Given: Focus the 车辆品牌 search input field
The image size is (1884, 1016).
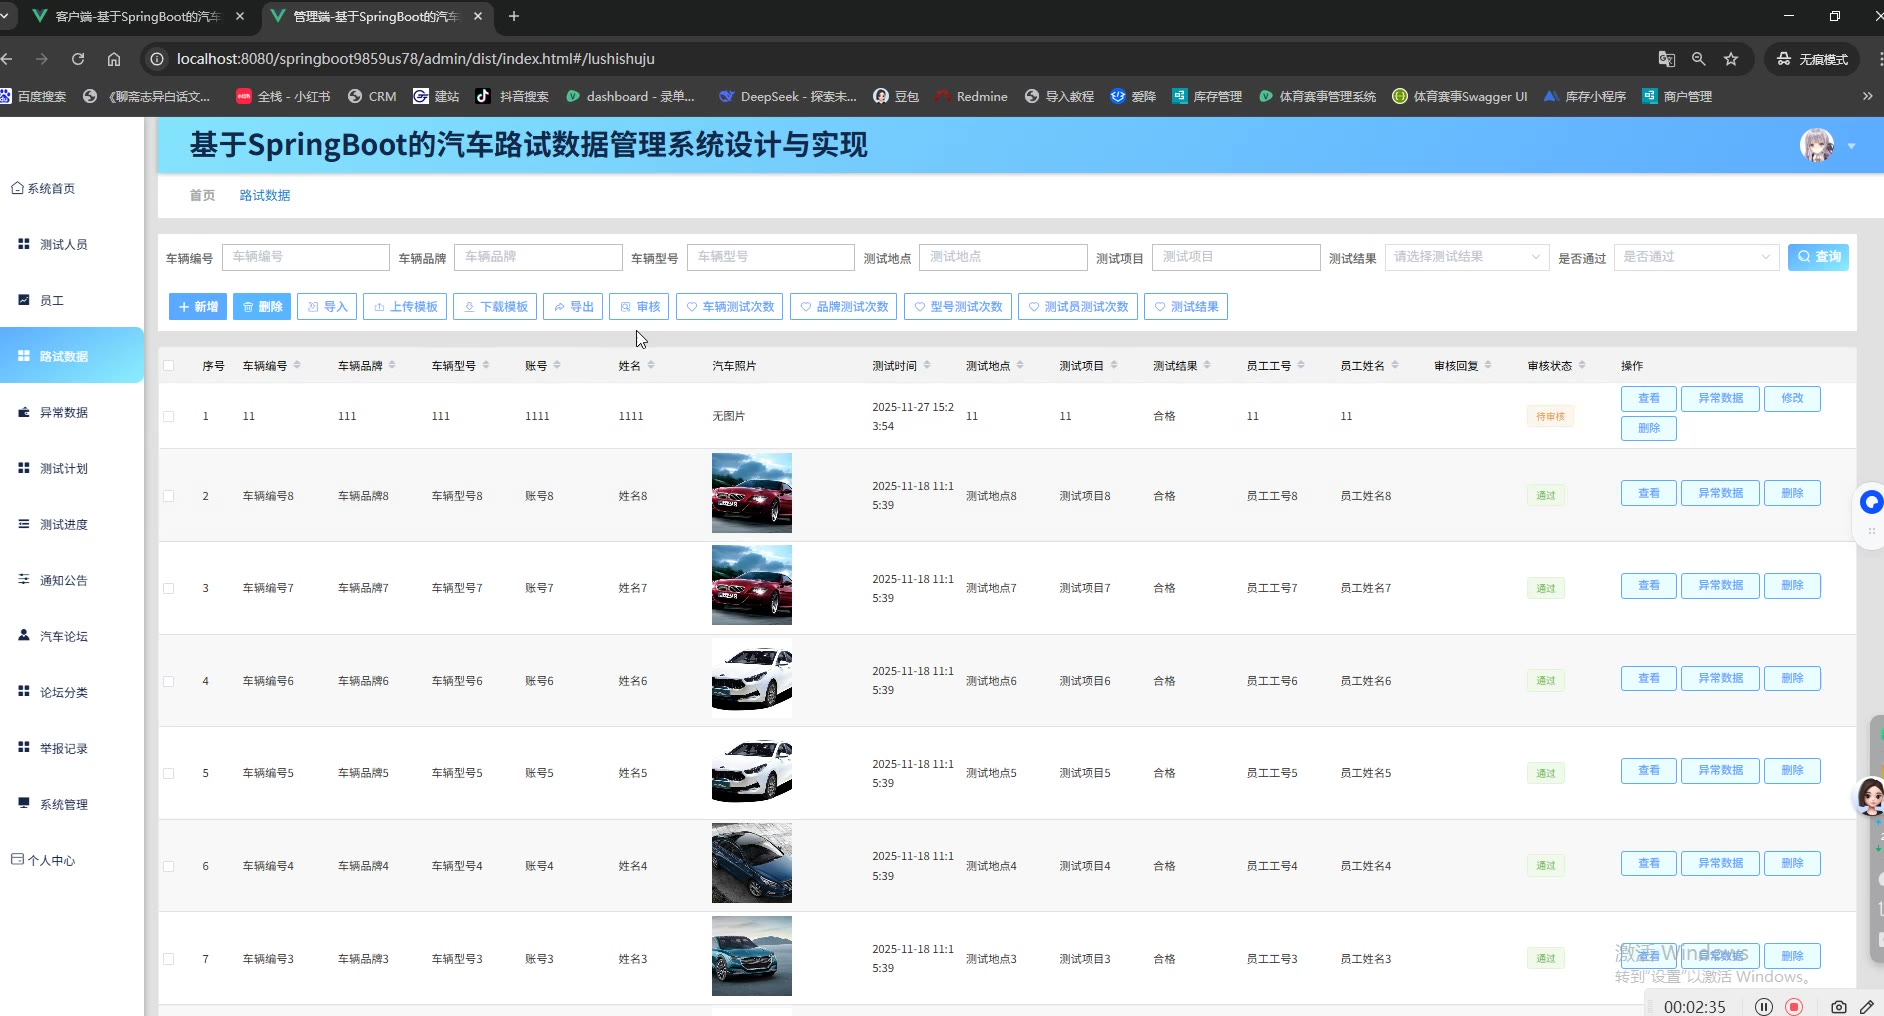Looking at the screenshot, I should [538, 257].
